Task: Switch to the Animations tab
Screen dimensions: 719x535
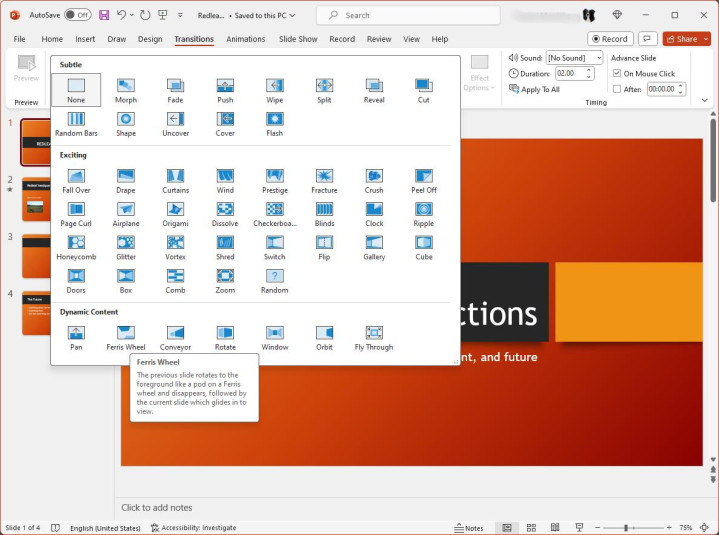Action: (245, 39)
